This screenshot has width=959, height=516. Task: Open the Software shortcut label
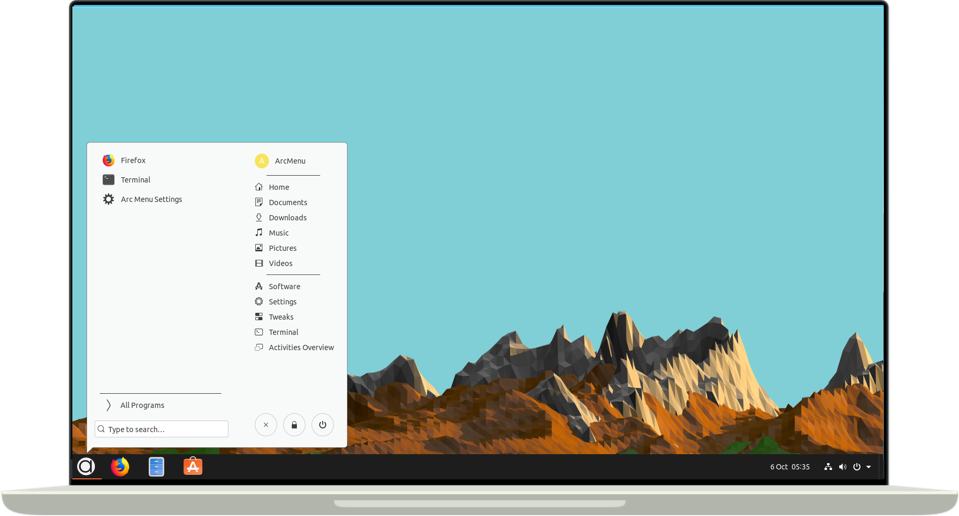[x=284, y=286]
